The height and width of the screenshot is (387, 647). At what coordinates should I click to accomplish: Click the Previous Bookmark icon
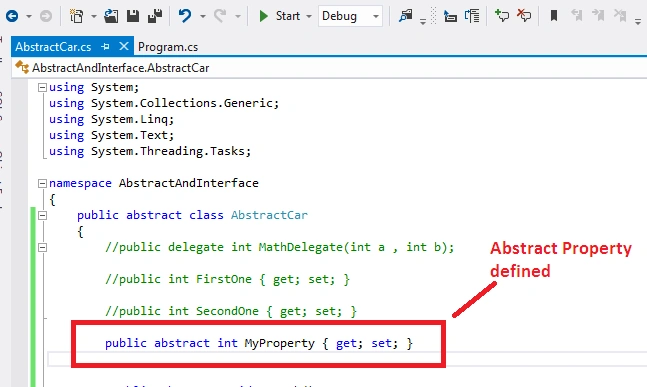point(576,16)
